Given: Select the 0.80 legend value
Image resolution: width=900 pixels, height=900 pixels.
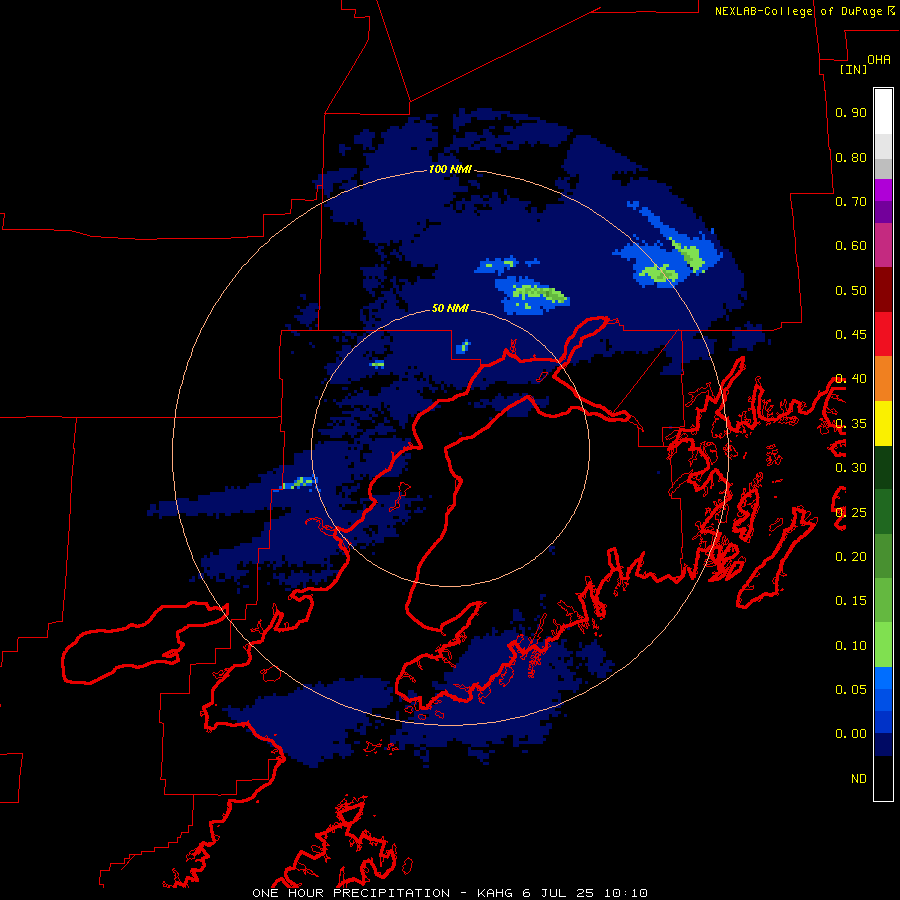Looking at the screenshot, I should [851, 157].
